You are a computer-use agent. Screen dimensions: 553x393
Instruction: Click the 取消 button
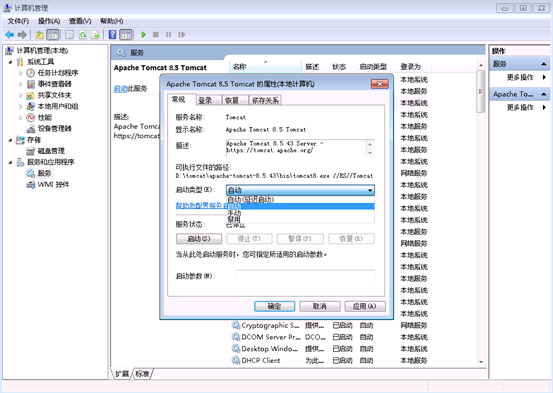[320, 306]
